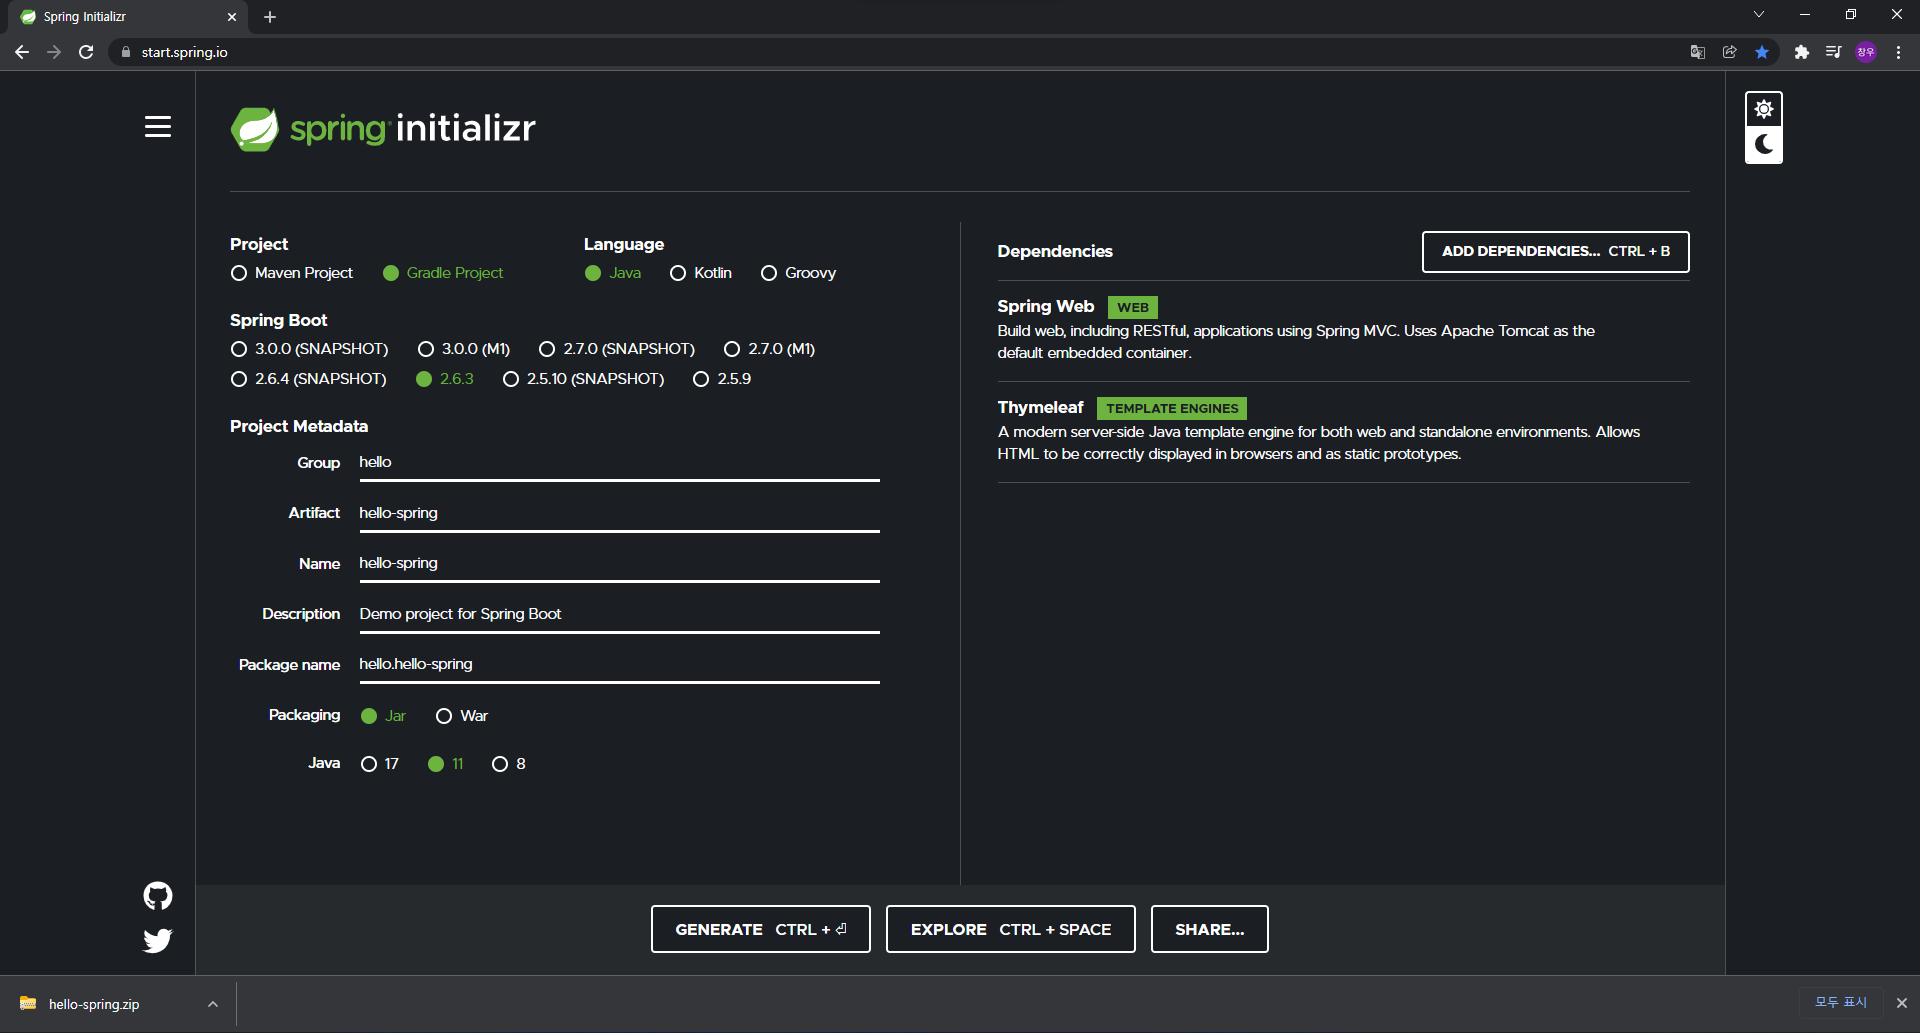Close the Spring Initializr tab
1920x1033 pixels.
point(232,17)
